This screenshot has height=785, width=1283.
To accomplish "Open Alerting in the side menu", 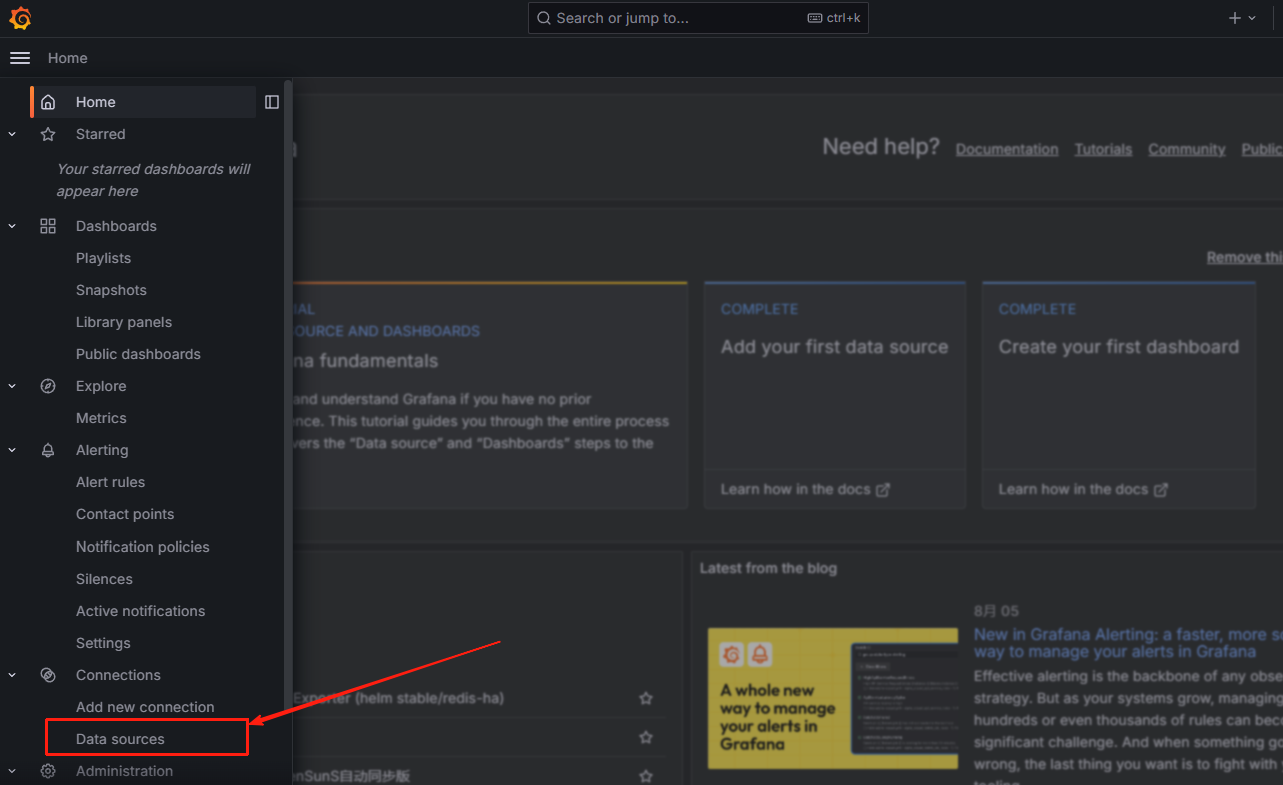I will click(x=102, y=450).
